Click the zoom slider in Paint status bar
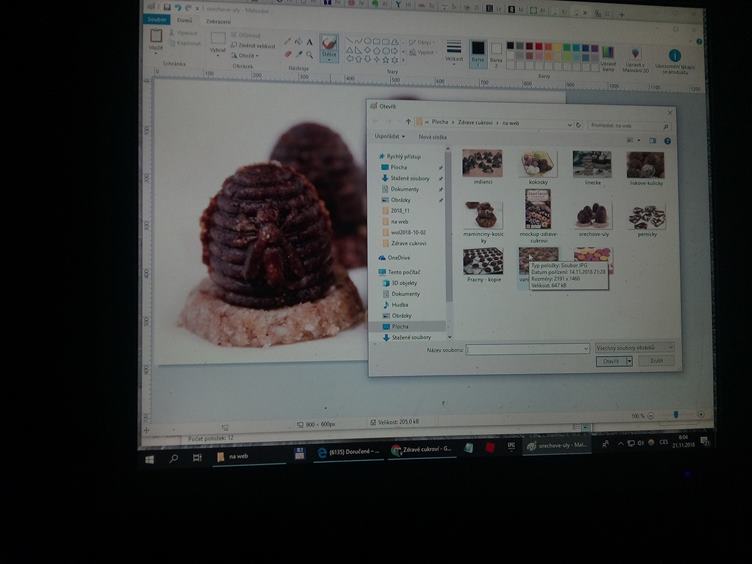 676,414
